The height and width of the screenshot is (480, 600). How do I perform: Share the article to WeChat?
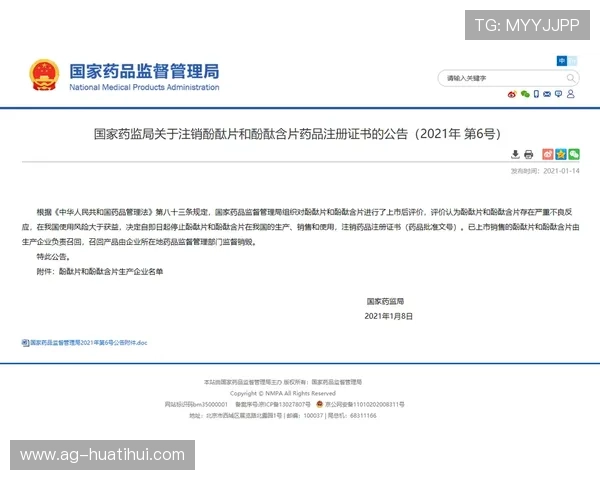[574, 154]
